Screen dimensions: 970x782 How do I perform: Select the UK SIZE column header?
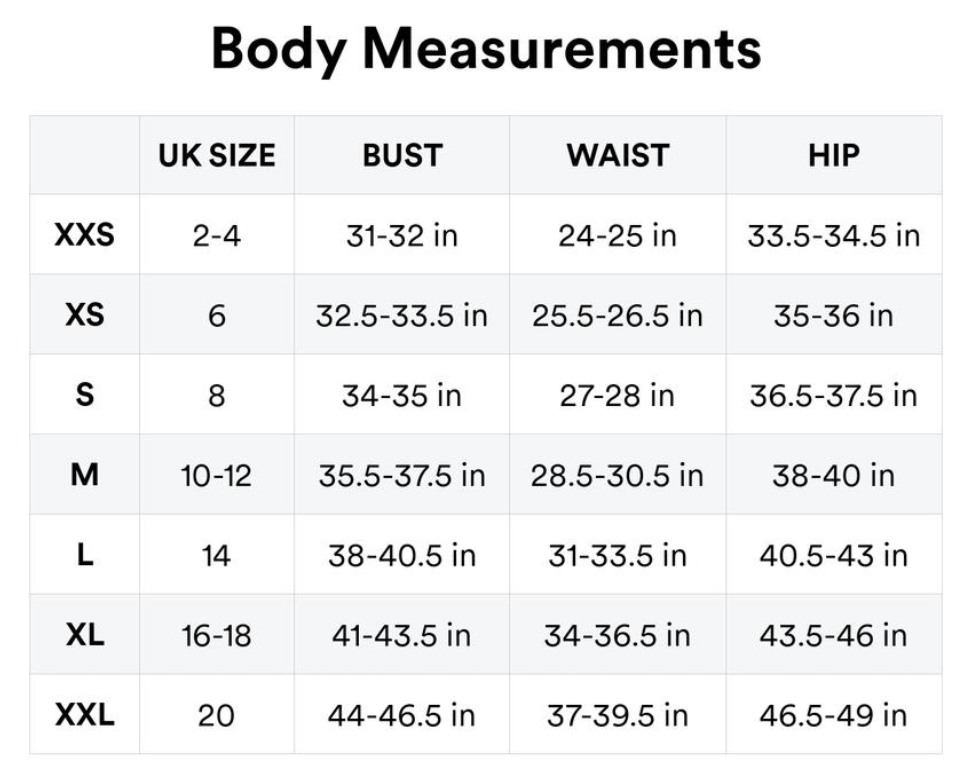point(216,155)
